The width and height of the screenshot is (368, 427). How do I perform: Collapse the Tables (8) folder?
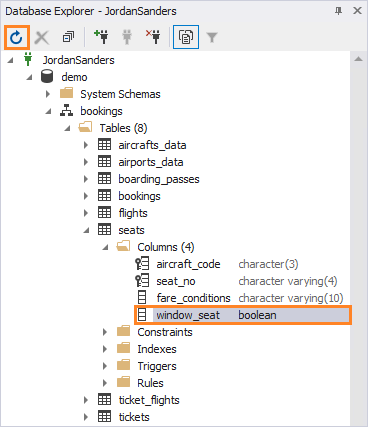pyautogui.click(x=68, y=128)
